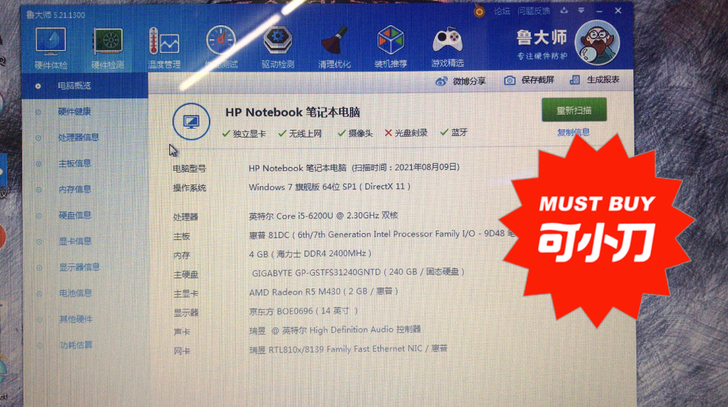Select 电脑概览 in the sidebar
Image resolution: width=728 pixels, height=407 pixels.
[x=85, y=86]
